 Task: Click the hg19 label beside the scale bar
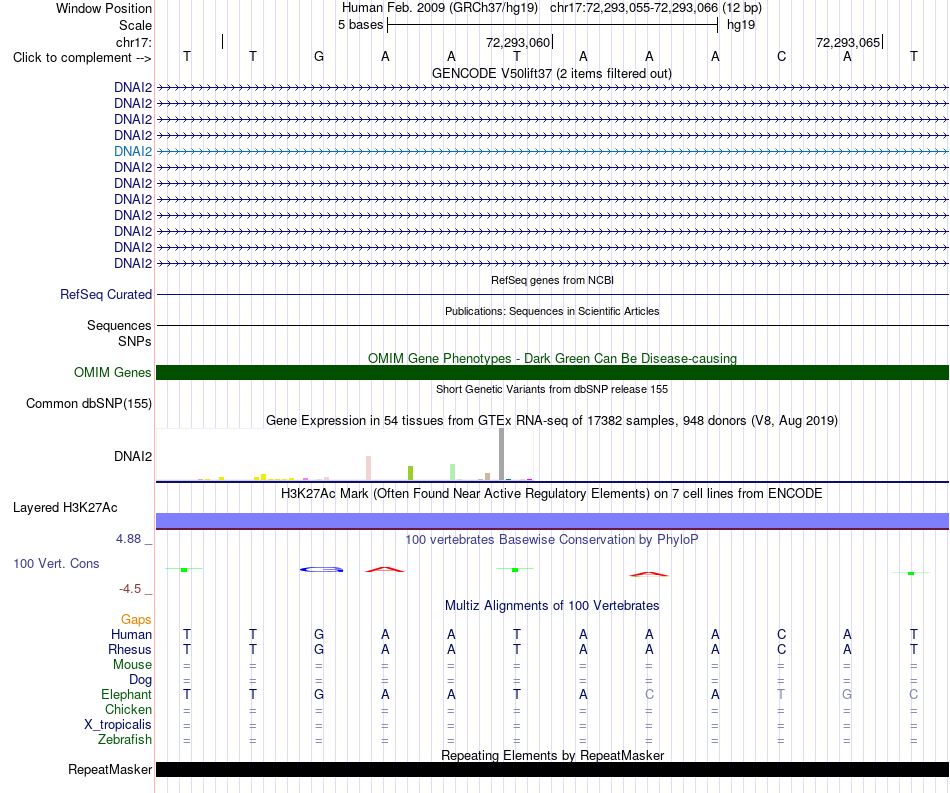(741, 25)
